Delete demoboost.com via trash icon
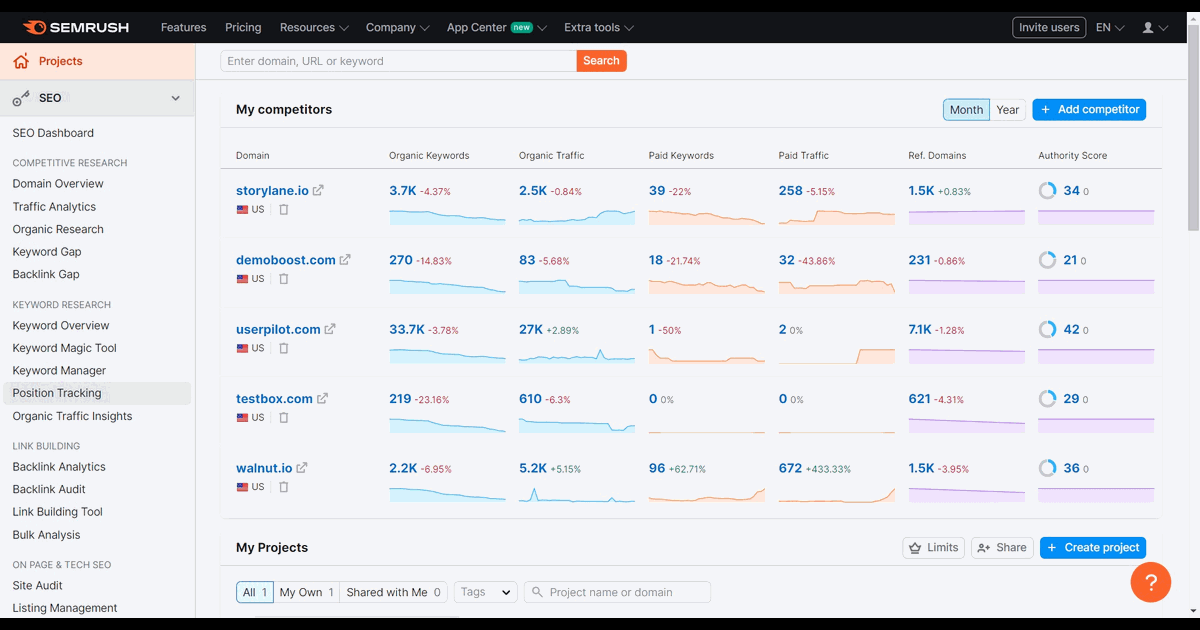The image size is (1200, 630). coord(284,279)
